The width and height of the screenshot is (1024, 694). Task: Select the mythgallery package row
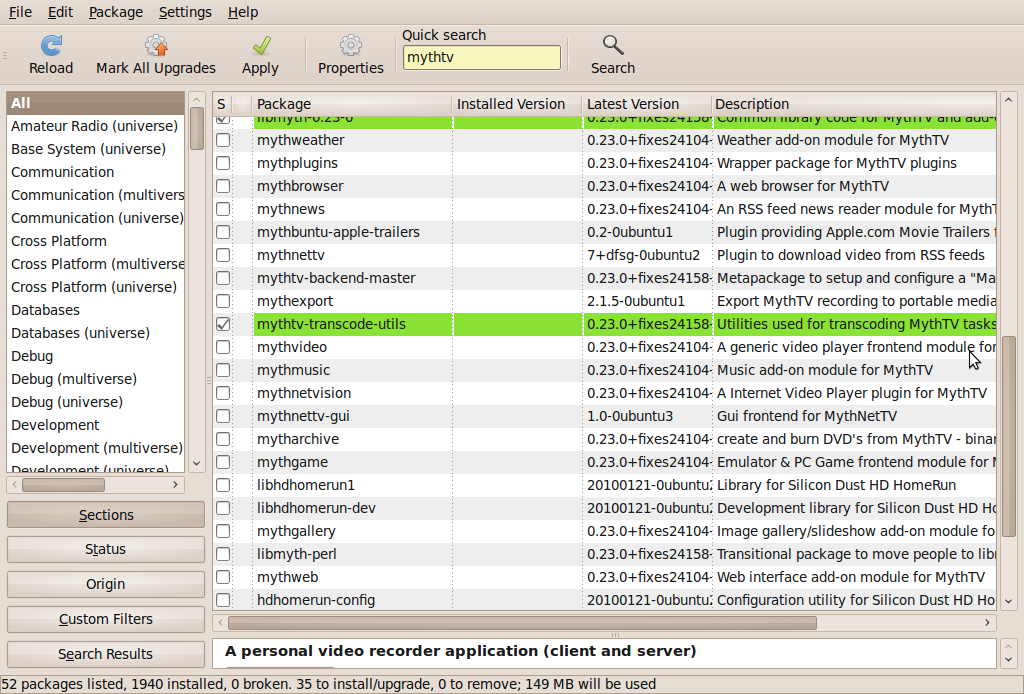click(x=604, y=531)
